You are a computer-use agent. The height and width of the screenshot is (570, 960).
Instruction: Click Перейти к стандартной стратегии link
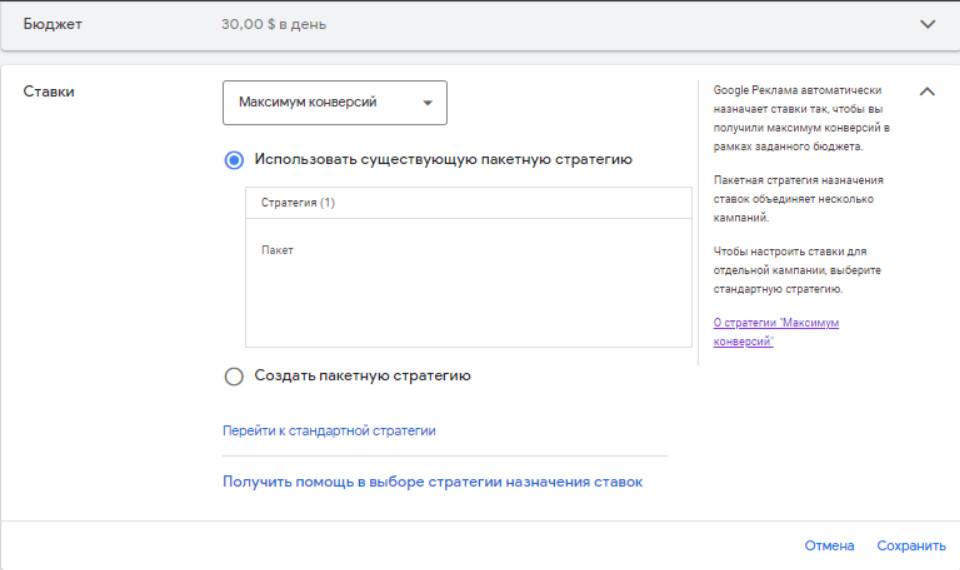[329, 431]
